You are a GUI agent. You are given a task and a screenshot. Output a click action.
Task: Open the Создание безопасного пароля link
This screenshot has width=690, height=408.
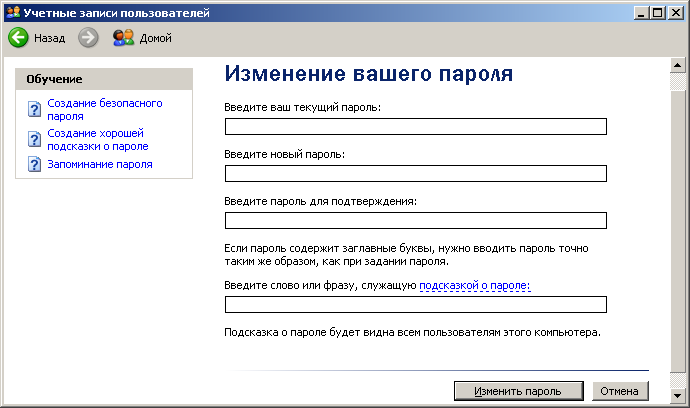coord(105,110)
